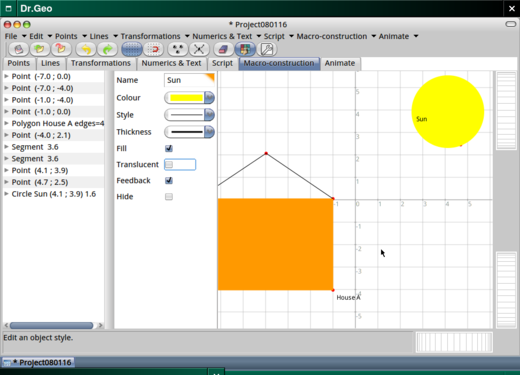Open the Thickness dropdown

point(209,132)
